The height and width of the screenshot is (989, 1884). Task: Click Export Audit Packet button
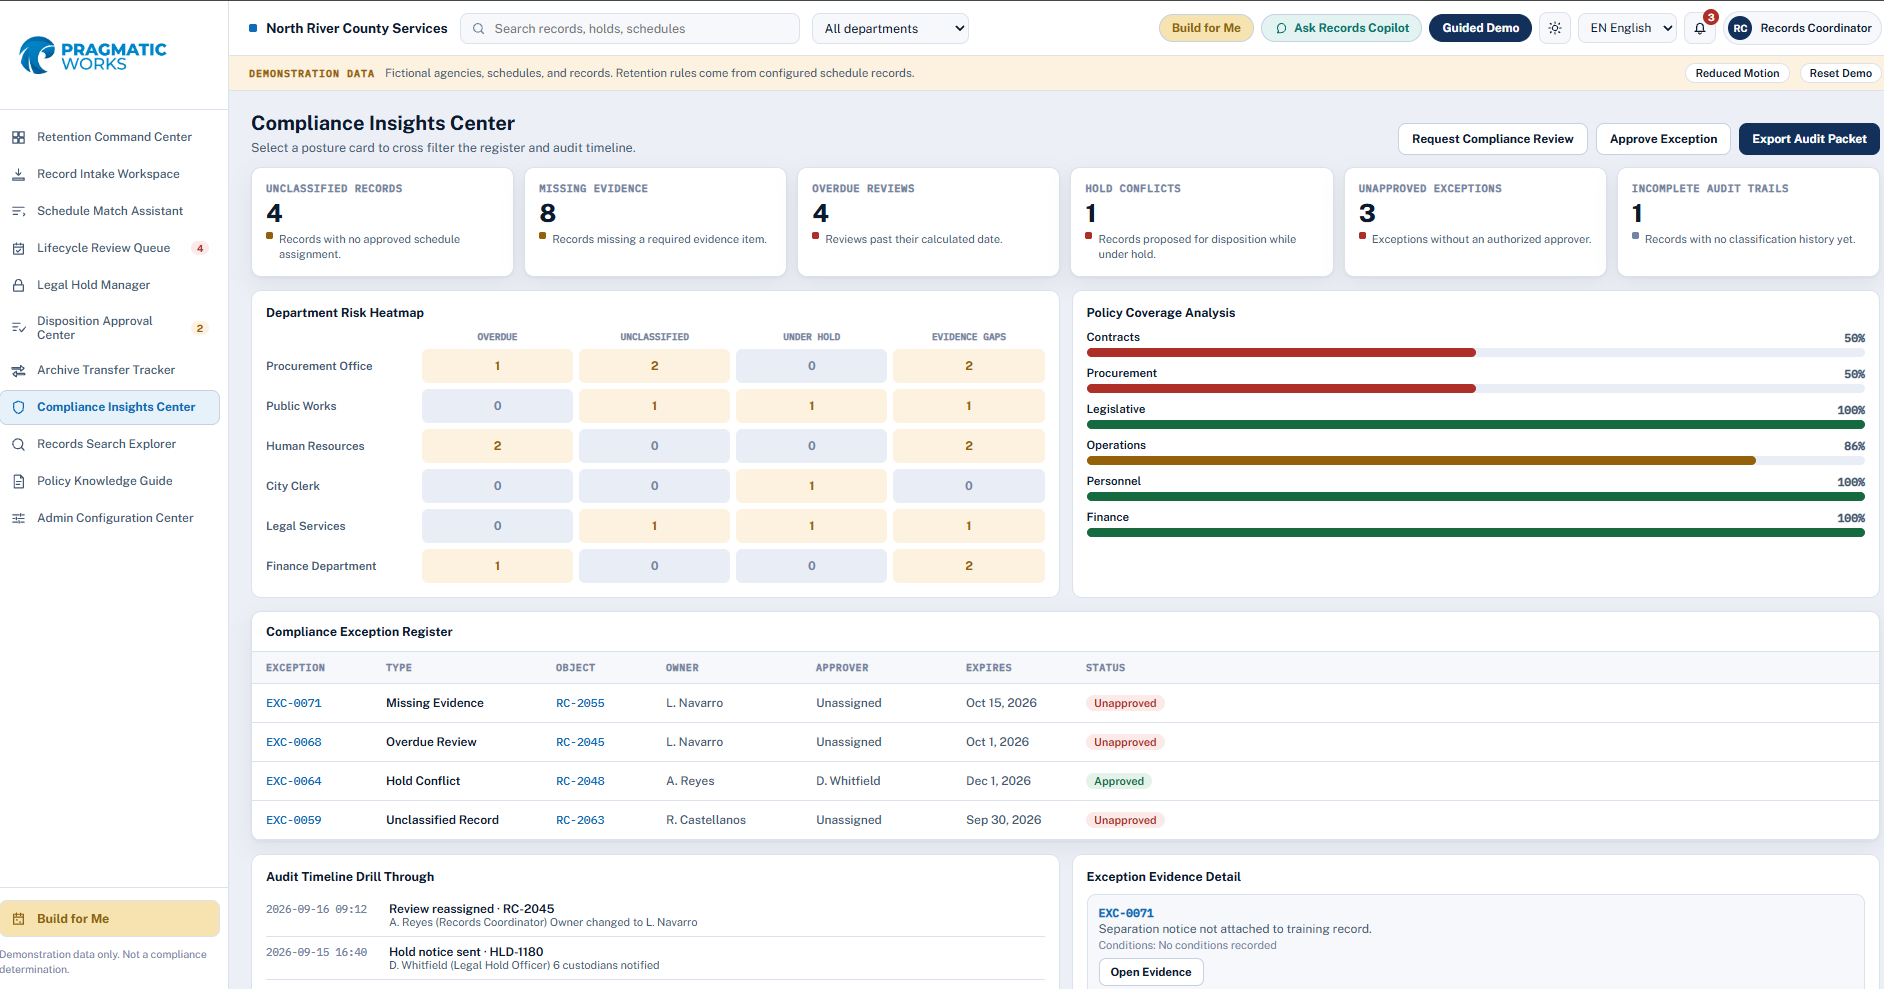tap(1809, 139)
